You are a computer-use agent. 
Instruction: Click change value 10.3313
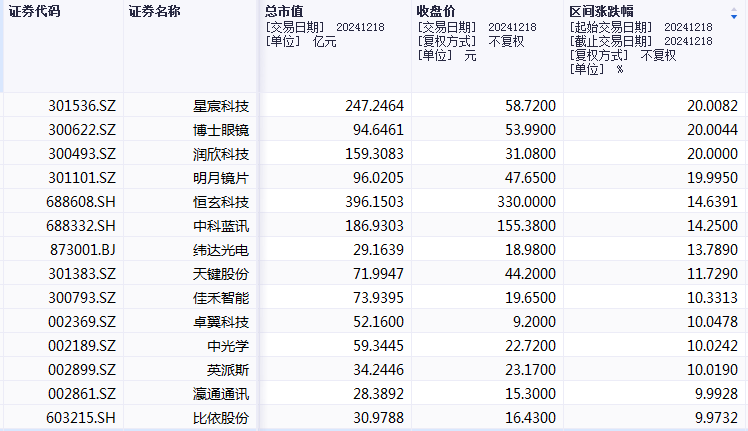point(713,298)
